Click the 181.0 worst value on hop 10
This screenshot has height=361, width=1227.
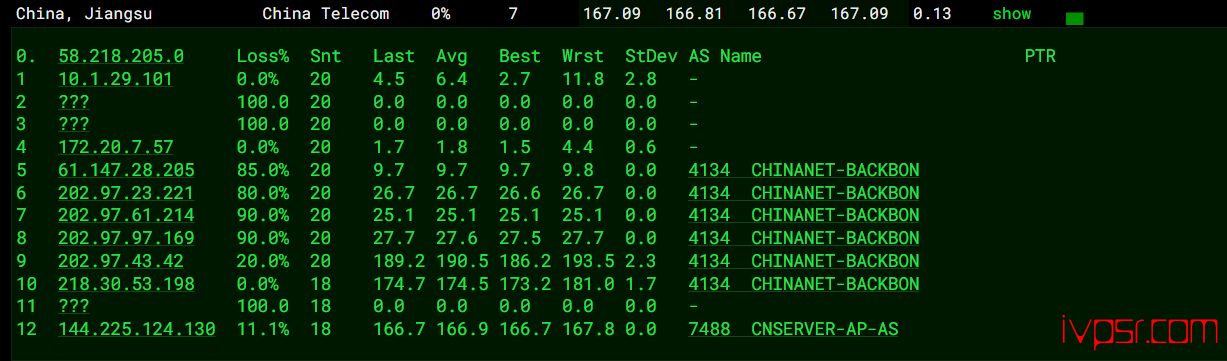tap(588, 284)
